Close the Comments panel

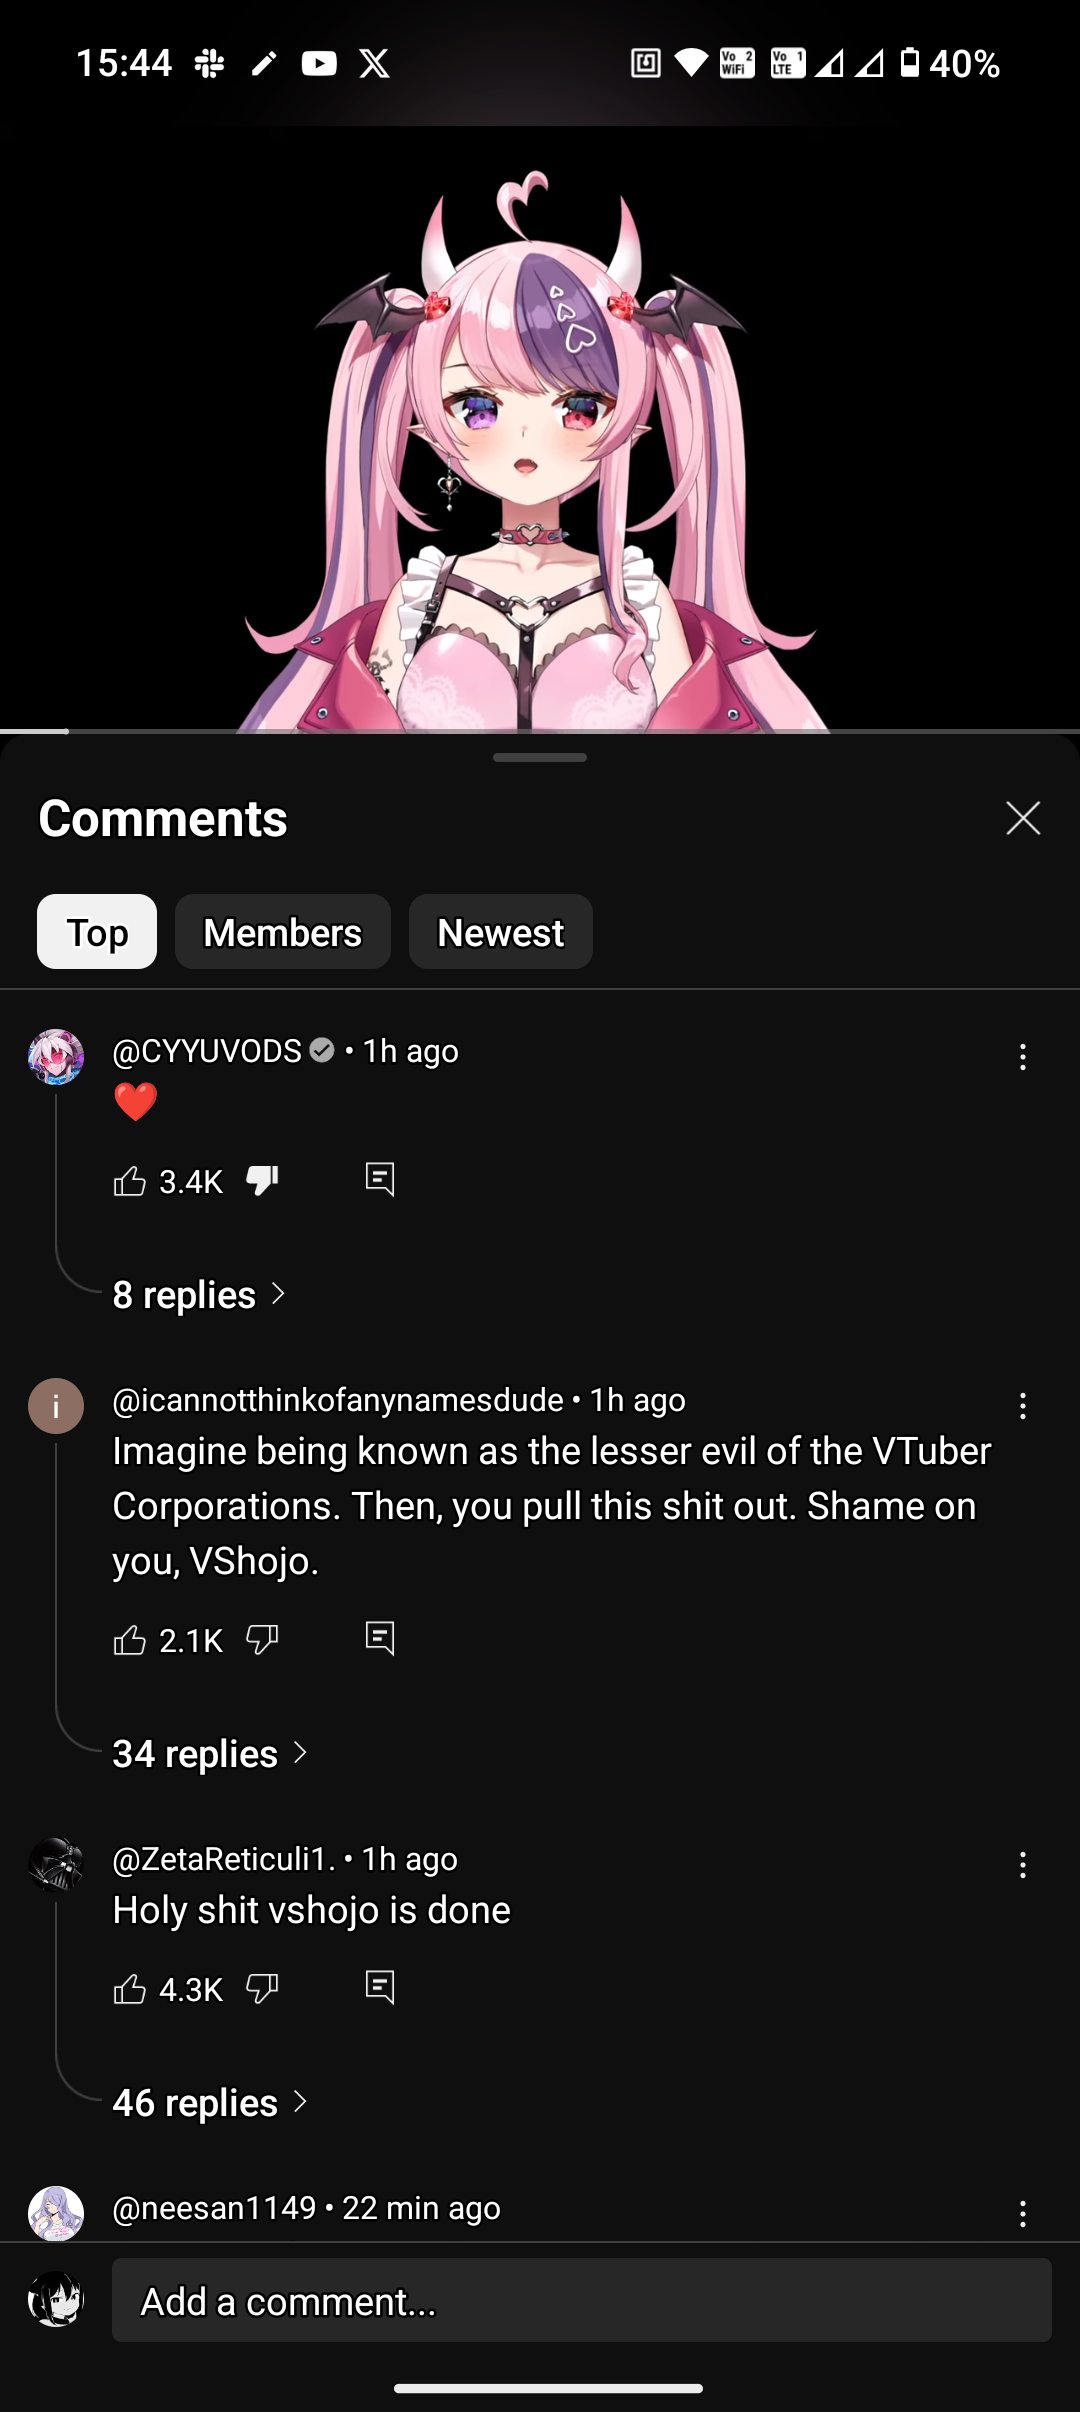point(1023,818)
